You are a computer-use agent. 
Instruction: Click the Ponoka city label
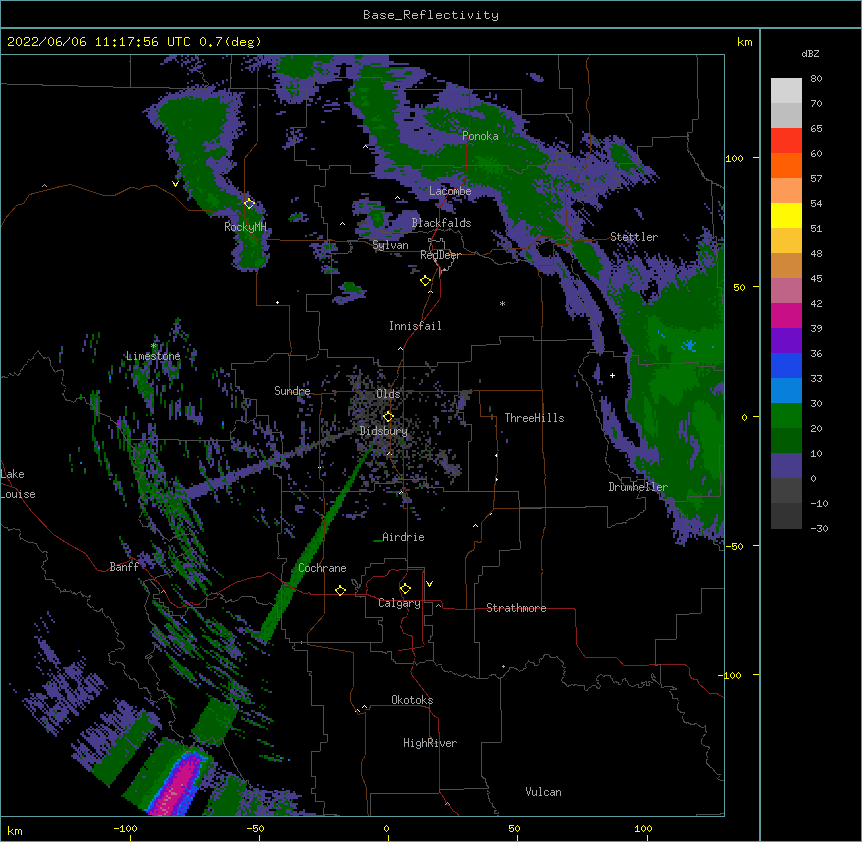pyautogui.click(x=480, y=136)
